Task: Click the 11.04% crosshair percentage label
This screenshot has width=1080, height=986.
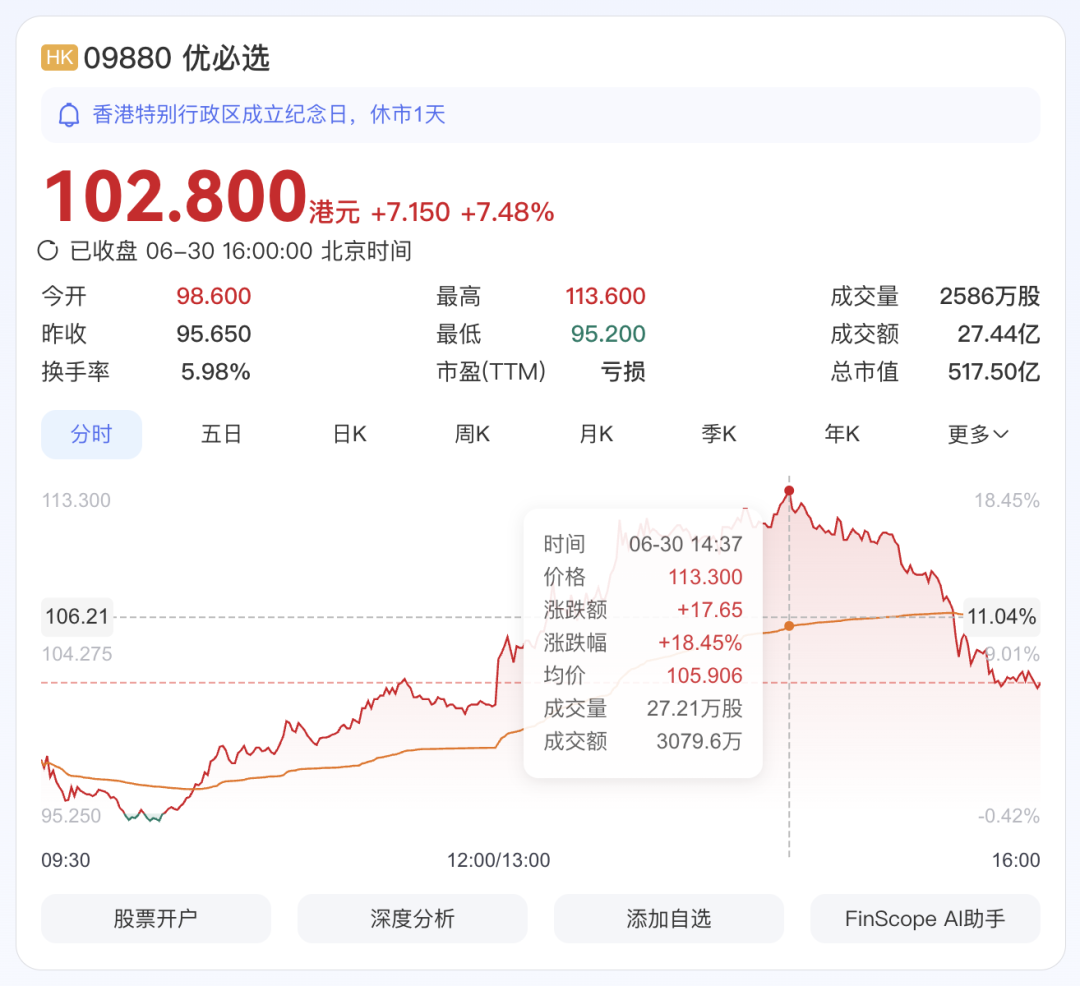Action: coord(1001,616)
